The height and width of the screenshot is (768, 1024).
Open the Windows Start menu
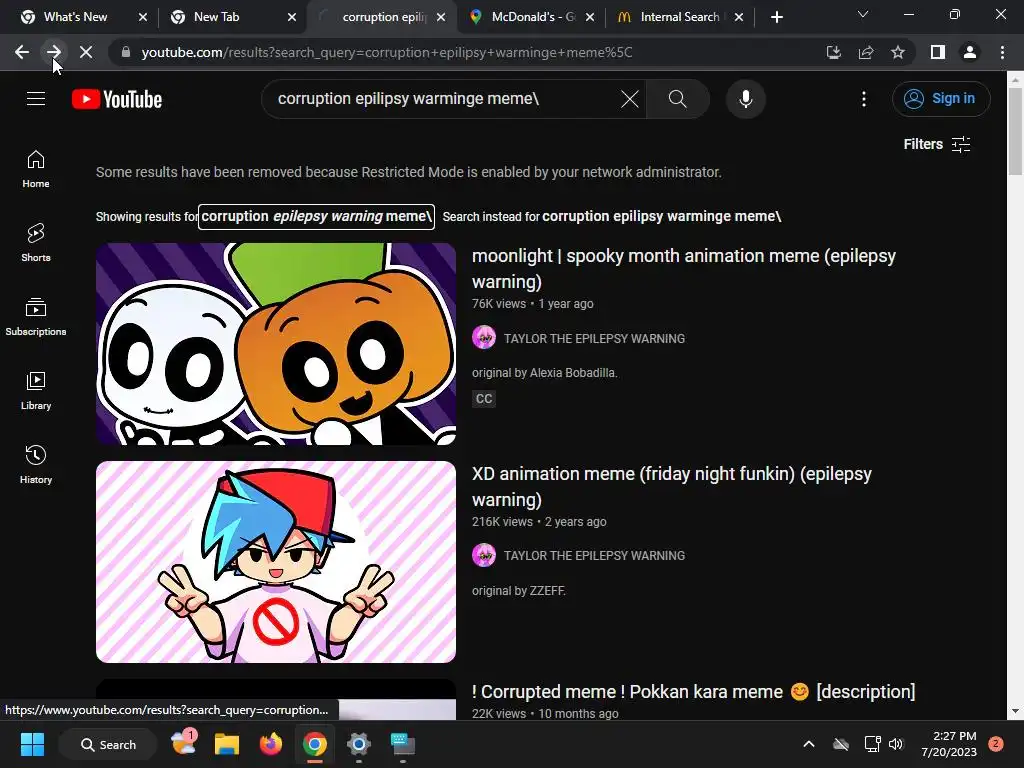[x=32, y=744]
